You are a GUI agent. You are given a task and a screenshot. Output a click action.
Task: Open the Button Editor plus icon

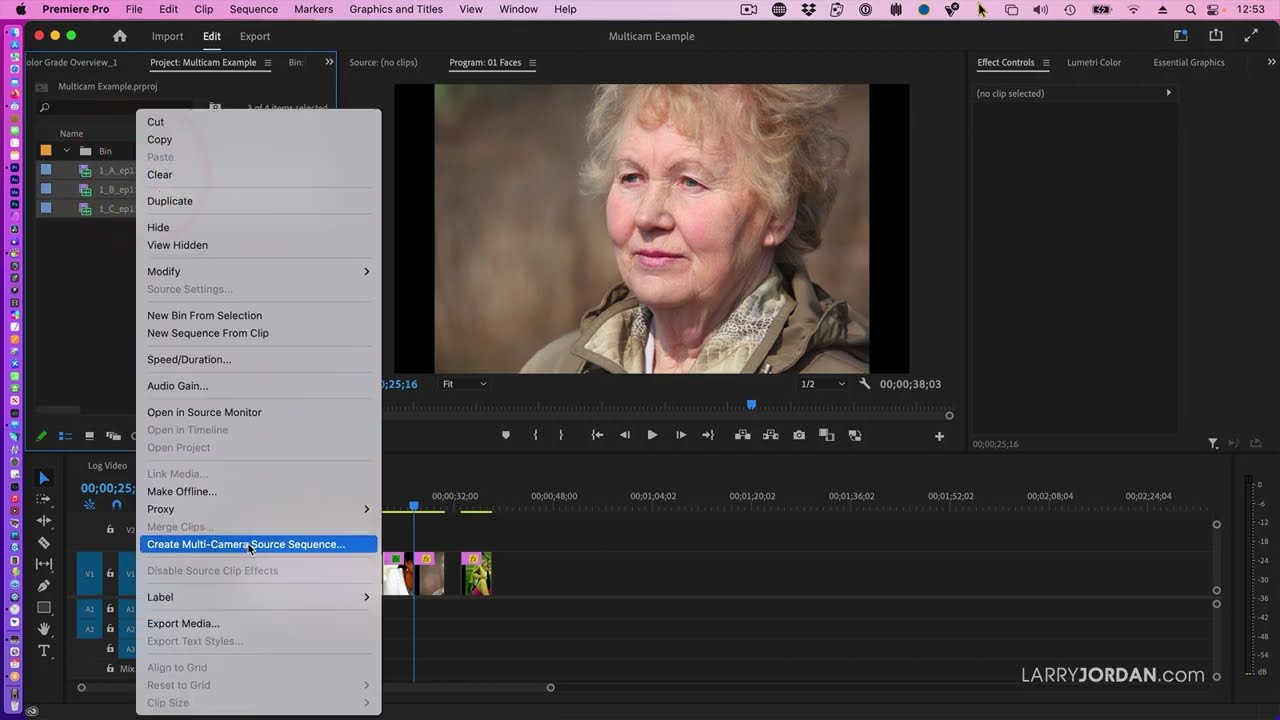pyautogui.click(x=939, y=436)
